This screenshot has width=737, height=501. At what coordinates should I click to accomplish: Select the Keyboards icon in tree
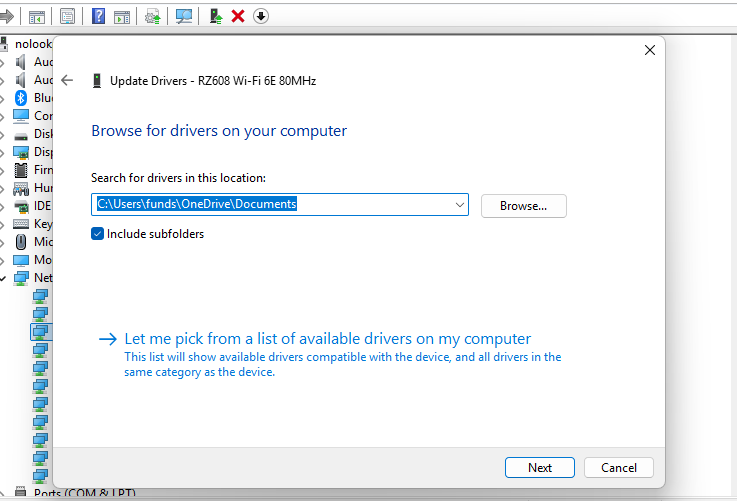[x=21, y=224]
